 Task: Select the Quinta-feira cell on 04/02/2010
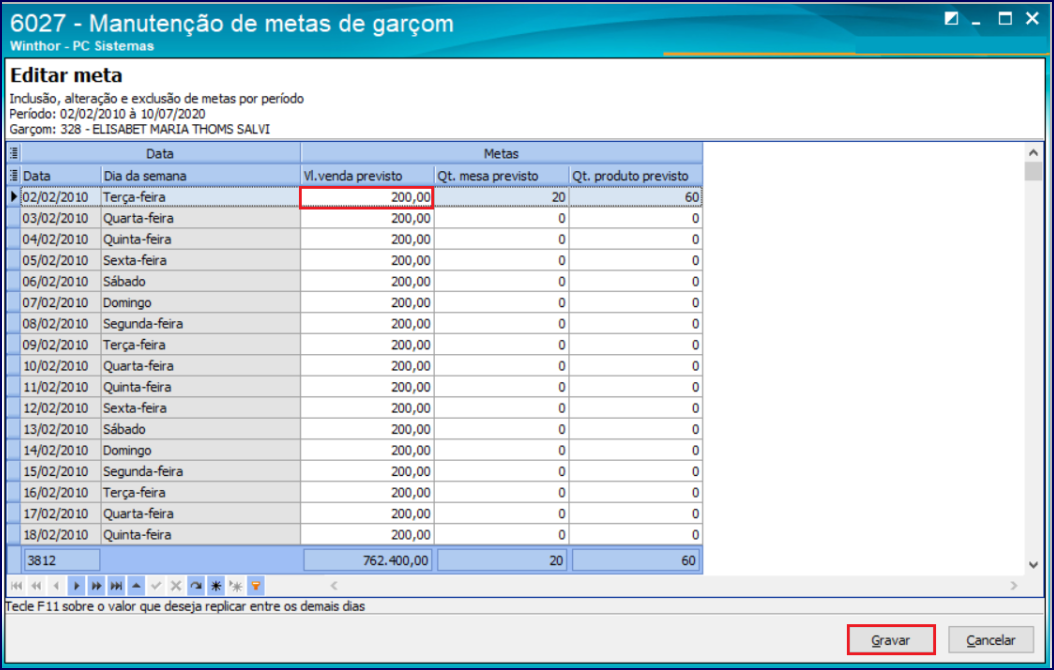pyautogui.click(x=200, y=239)
